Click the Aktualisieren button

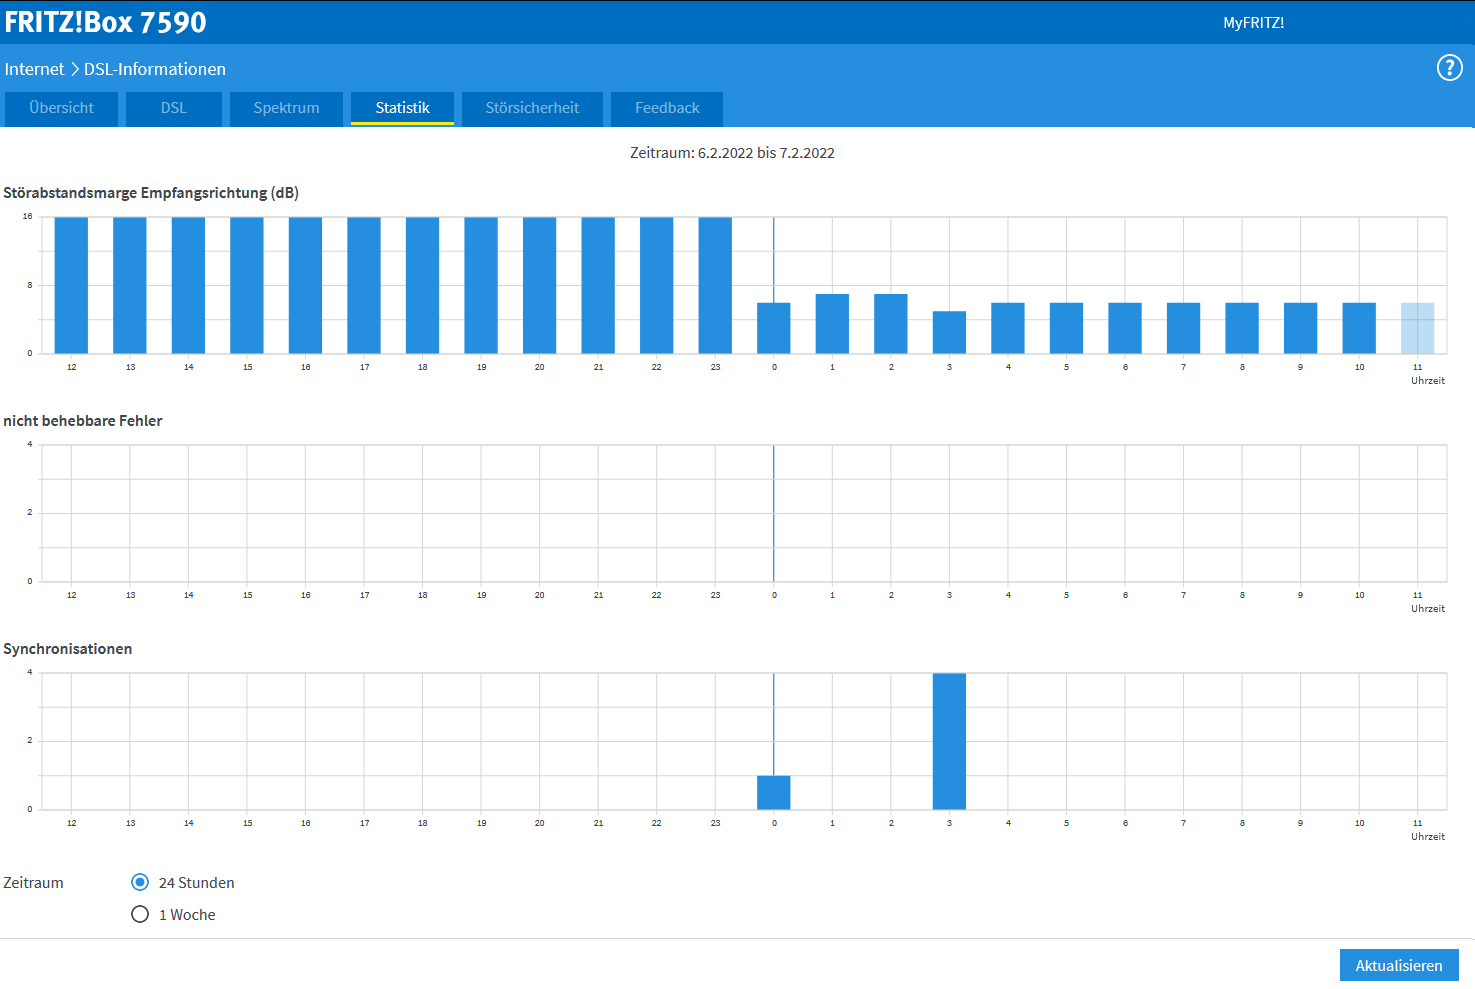1399,965
